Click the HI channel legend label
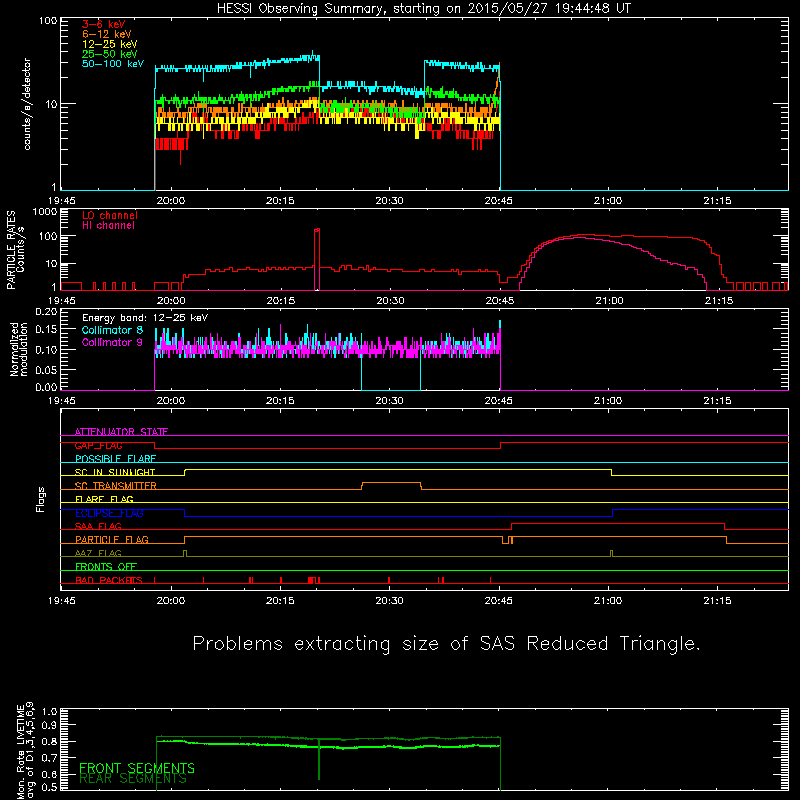 pos(108,225)
